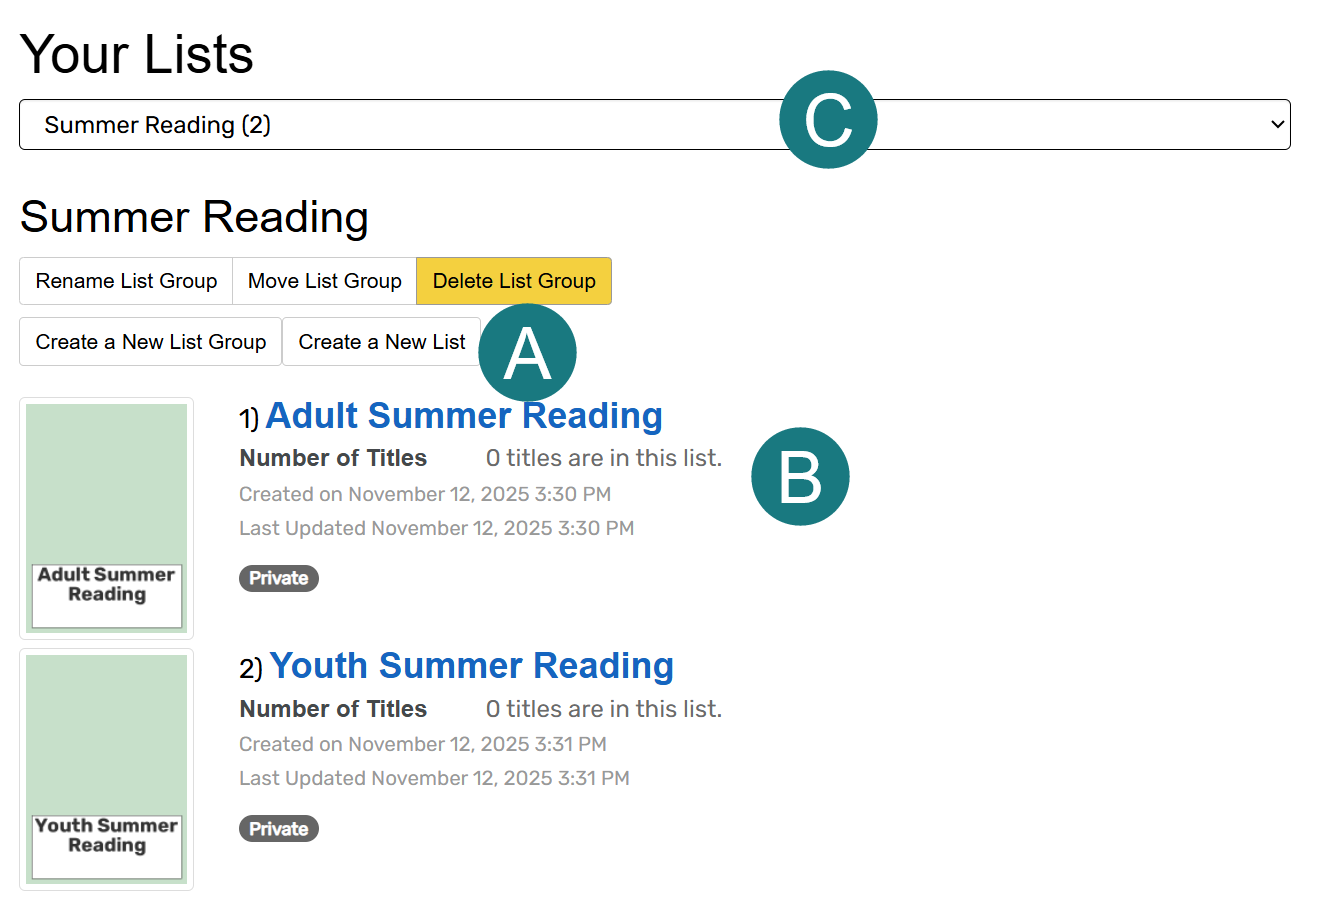This screenshot has height=910, width=1317.
Task: Click Adult list's '0 titles are in this list' text
Action: [x=603, y=458]
